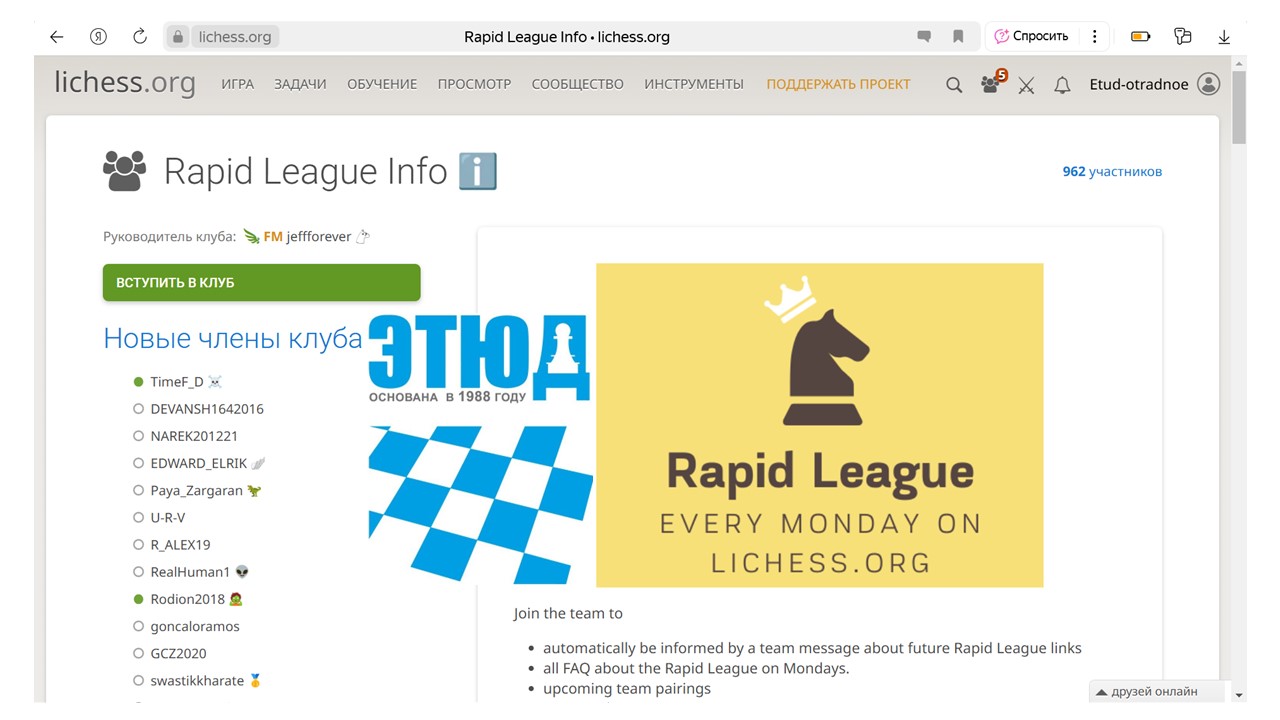Screen dimensions: 1280x720
Task: Click the Спросить assistant button
Action: pyautogui.click(x=1032, y=36)
